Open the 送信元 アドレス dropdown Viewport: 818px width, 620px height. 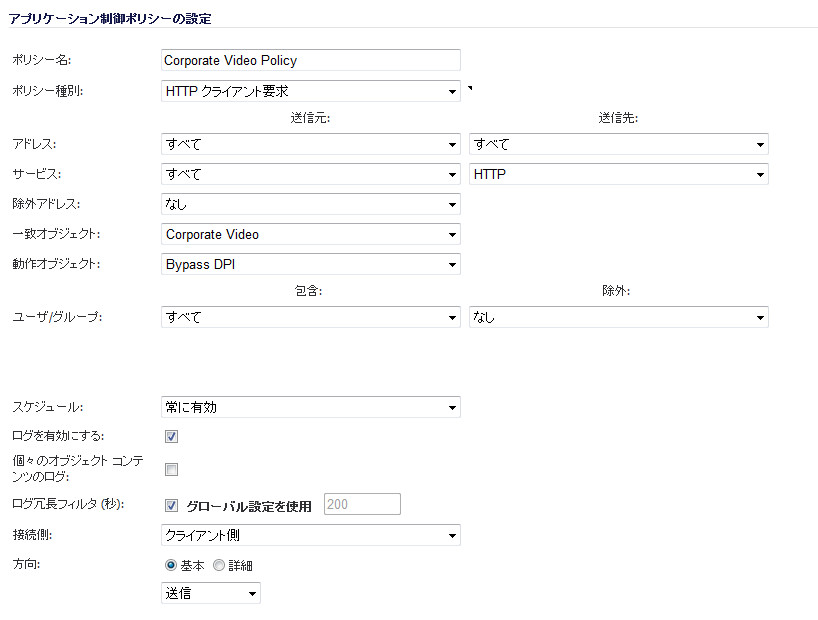(310, 144)
